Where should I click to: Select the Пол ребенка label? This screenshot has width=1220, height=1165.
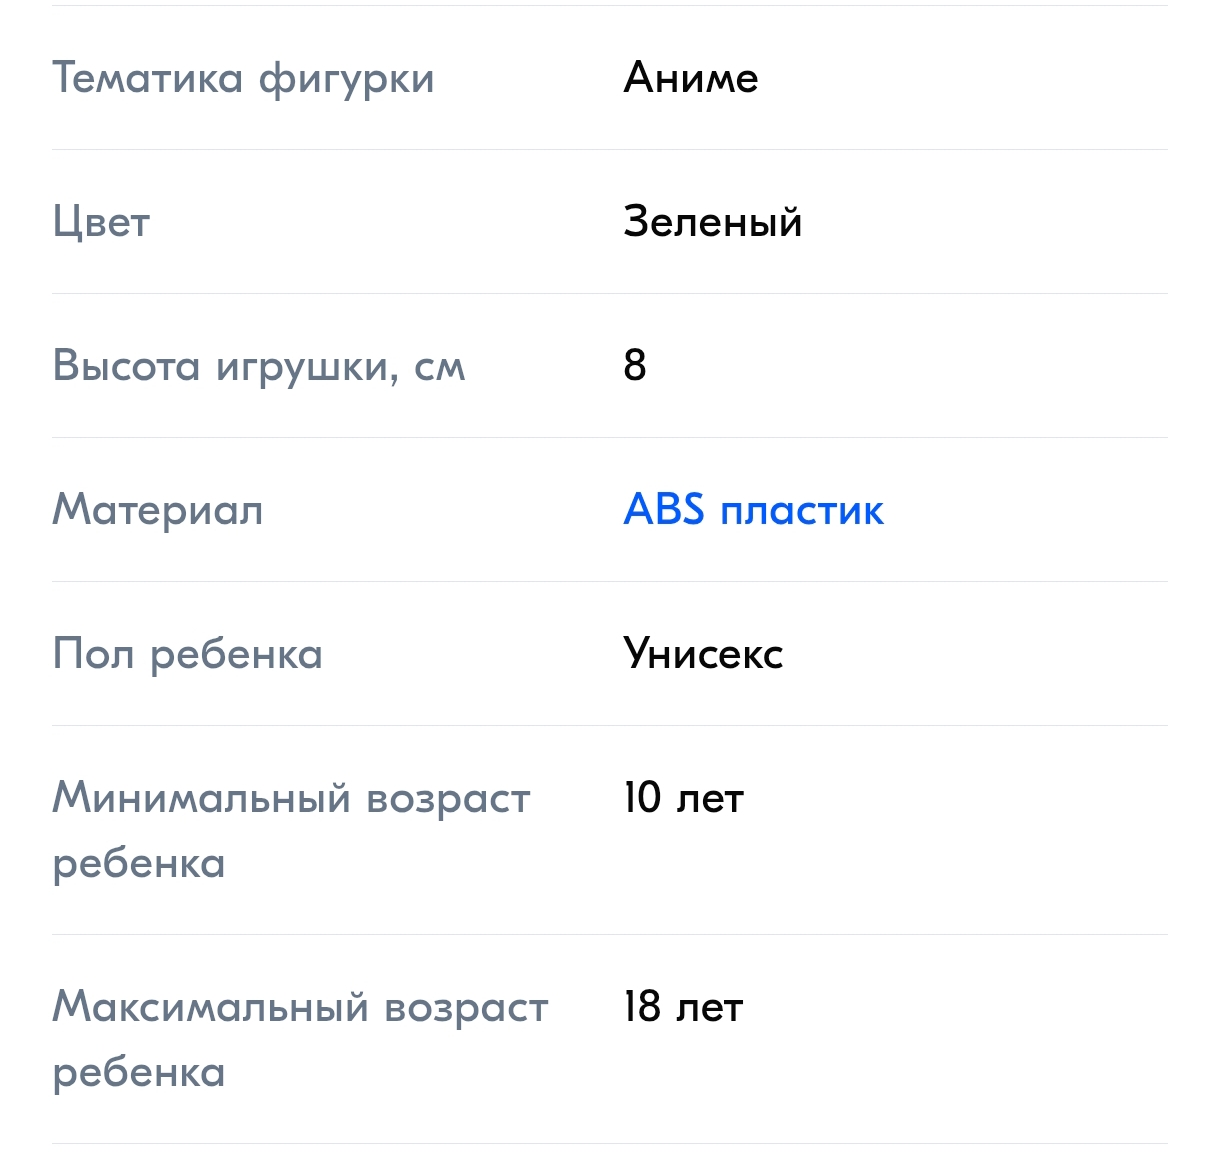(188, 655)
